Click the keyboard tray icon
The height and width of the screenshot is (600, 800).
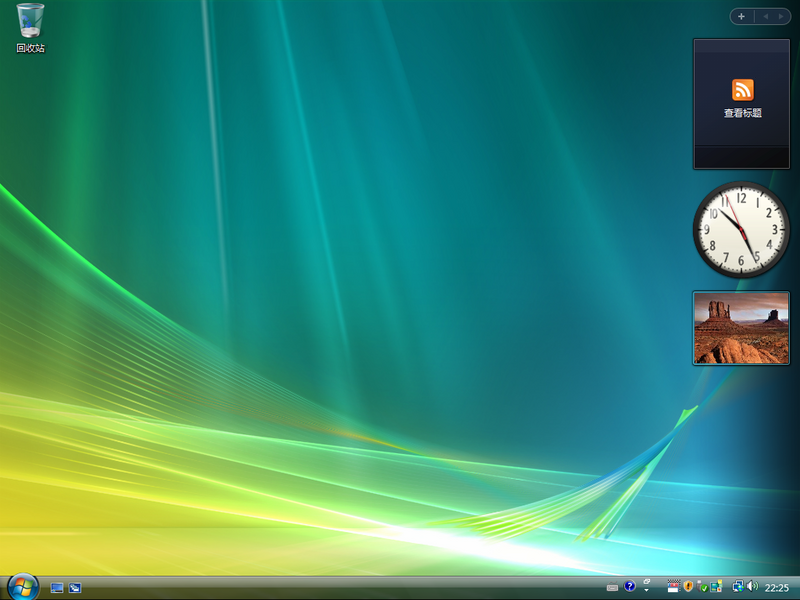[x=612, y=587]
